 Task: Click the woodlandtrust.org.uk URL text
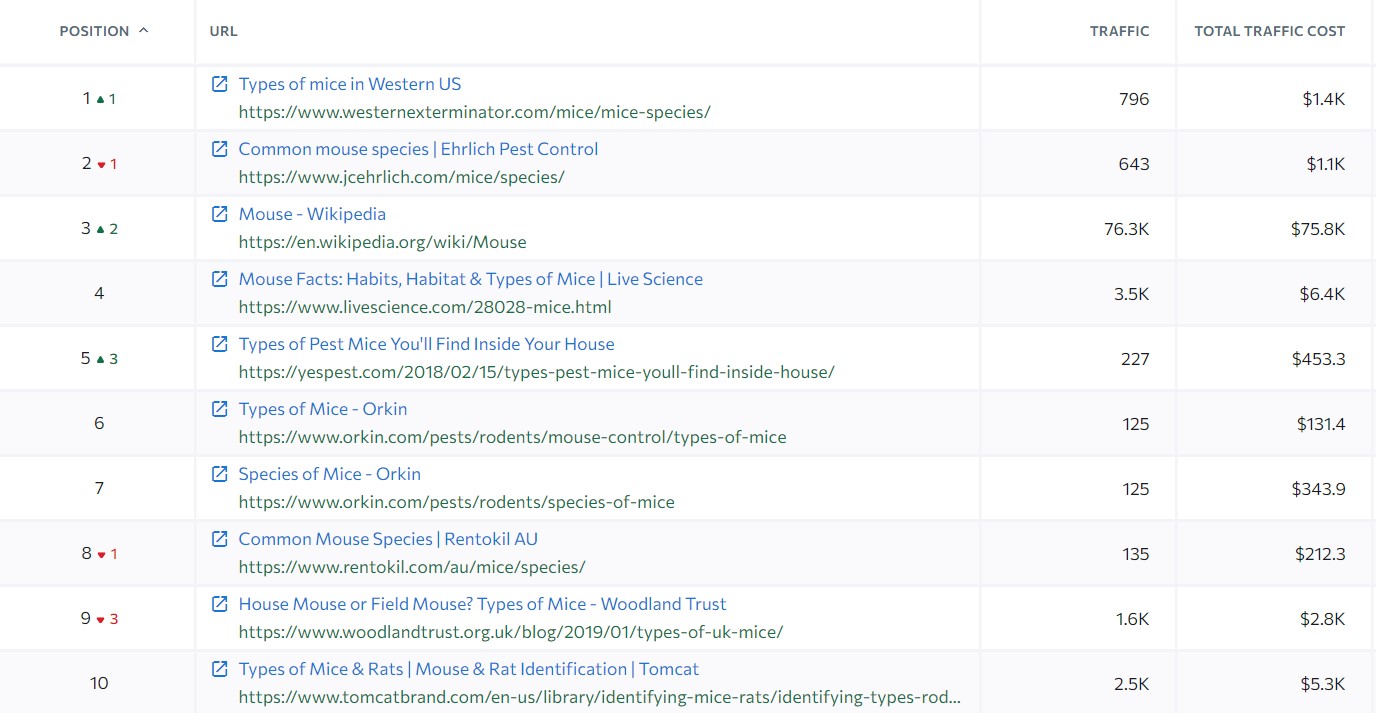click(x=511, y=632)
